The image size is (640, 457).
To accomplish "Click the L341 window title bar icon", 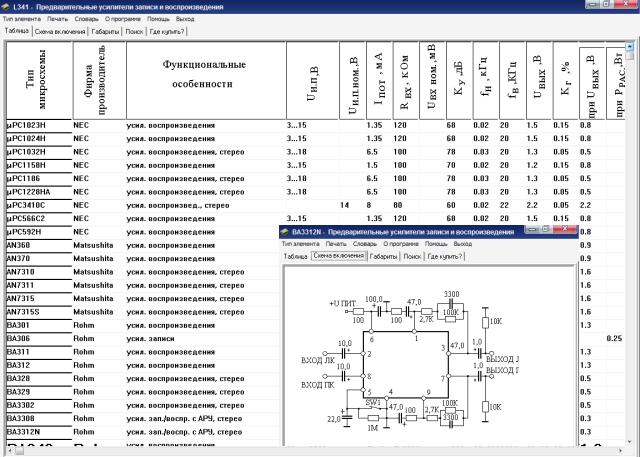I will tap(6, 7).
